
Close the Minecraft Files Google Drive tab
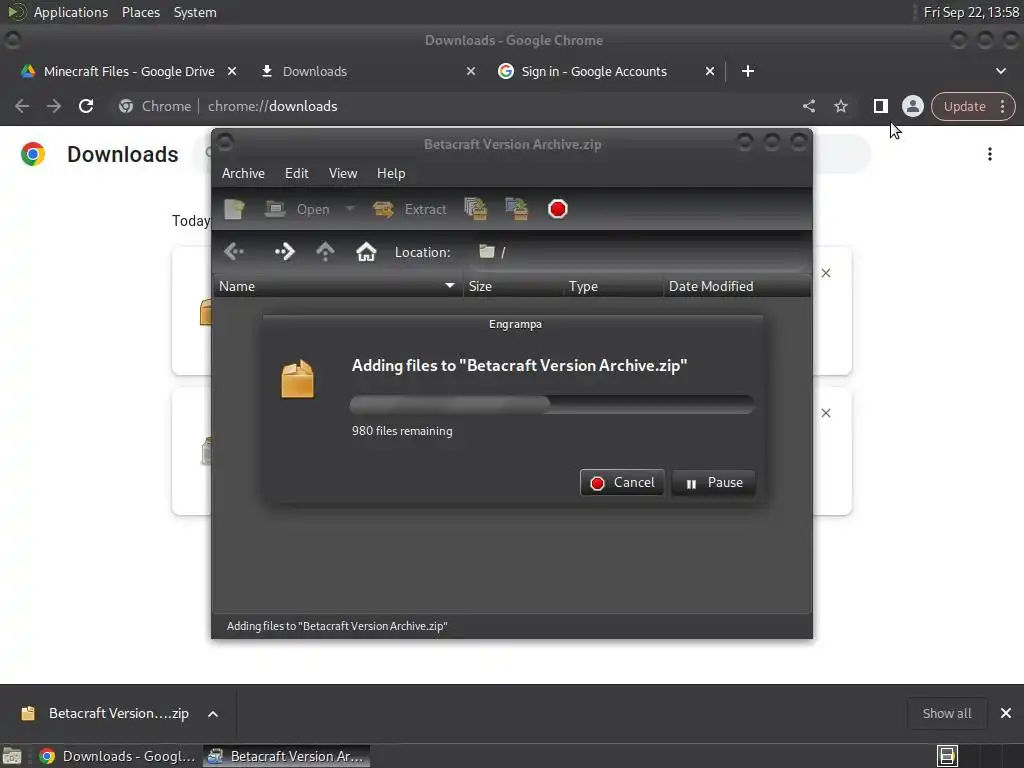pyautogui.click(x=232, y=71)
